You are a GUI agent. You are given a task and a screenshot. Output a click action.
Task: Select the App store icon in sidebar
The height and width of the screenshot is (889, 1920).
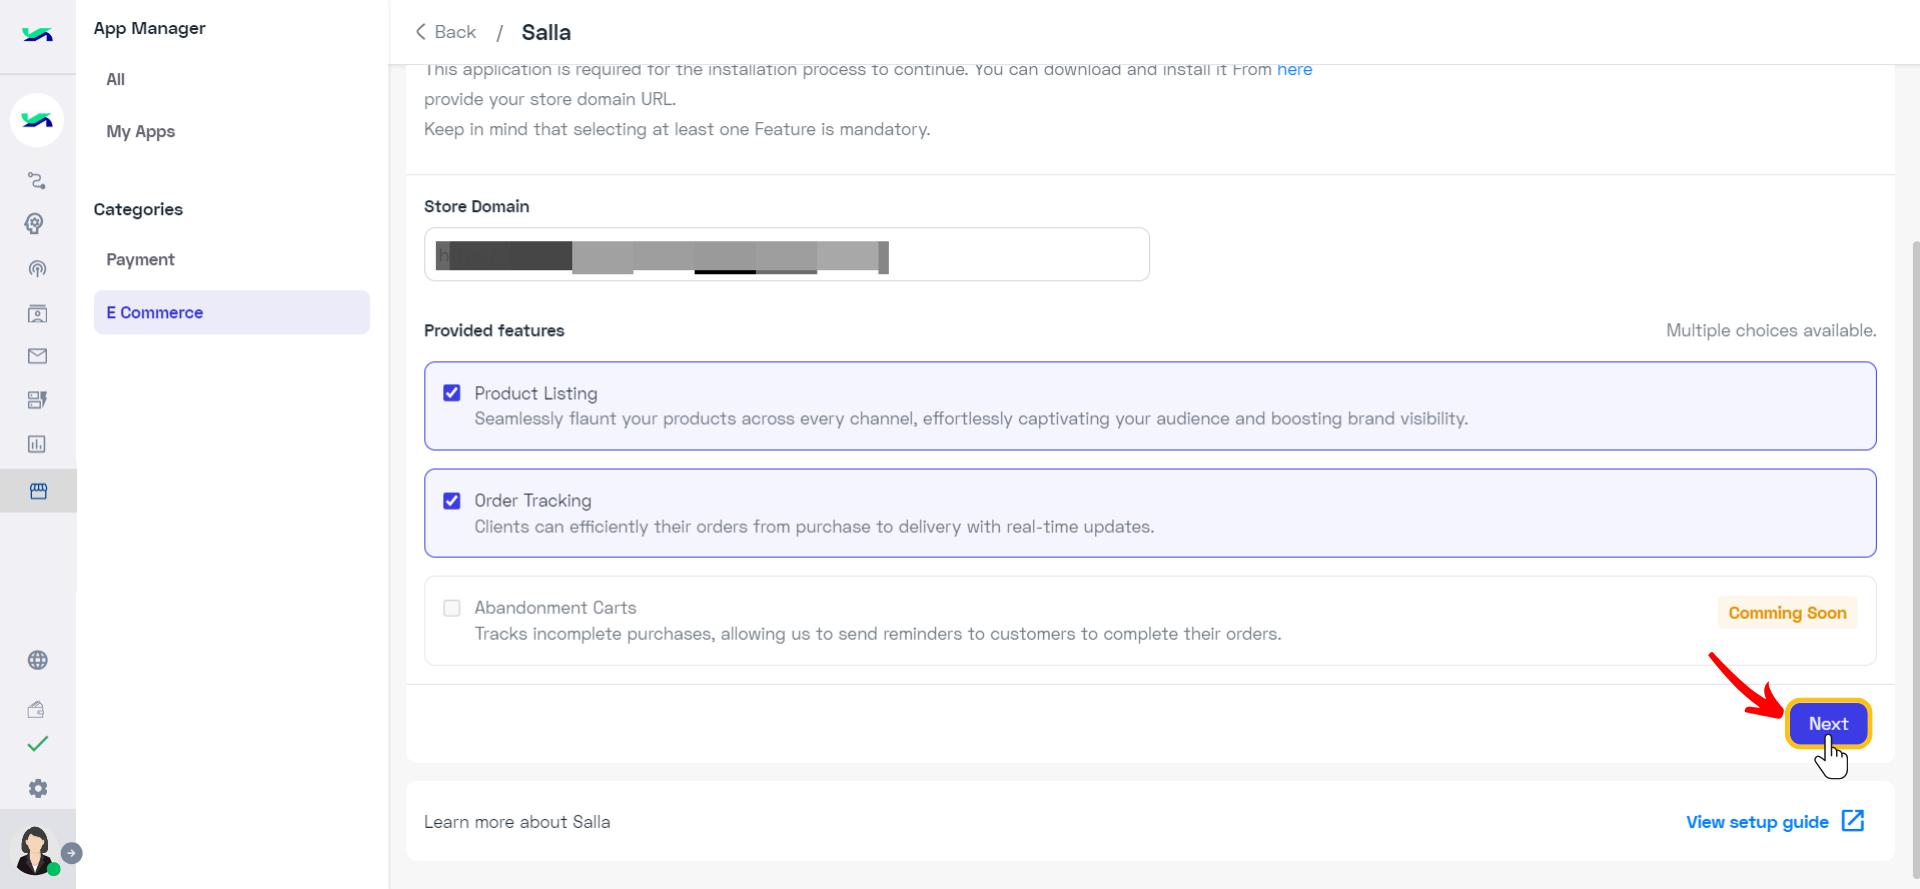(38, 491)
